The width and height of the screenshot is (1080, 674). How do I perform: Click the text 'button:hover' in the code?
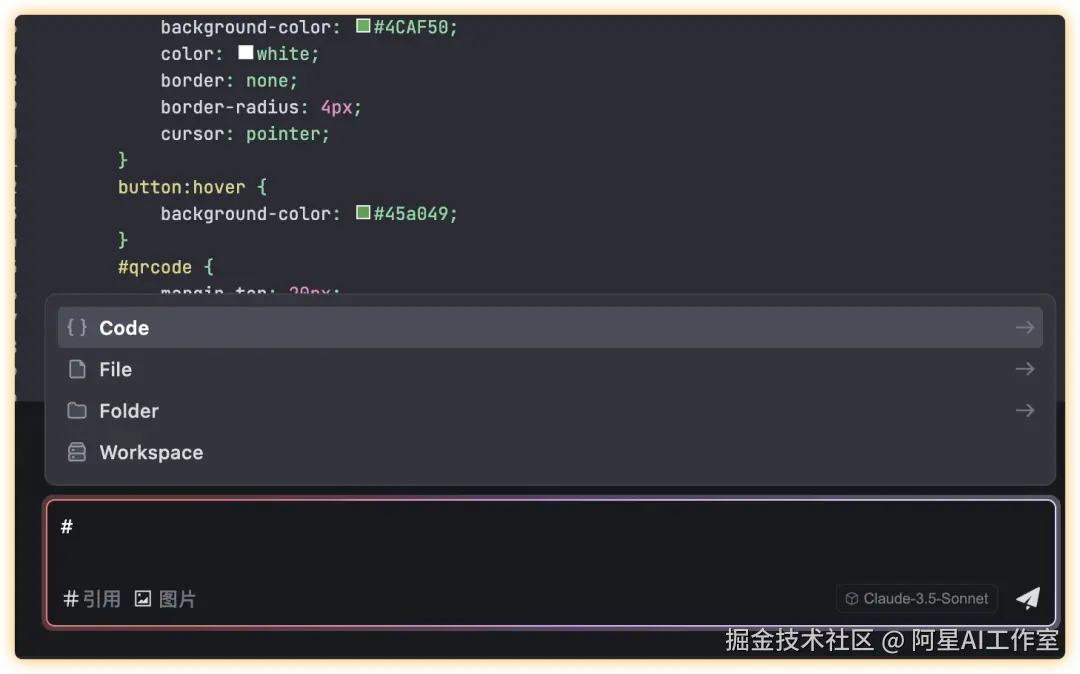pos(182,187)
